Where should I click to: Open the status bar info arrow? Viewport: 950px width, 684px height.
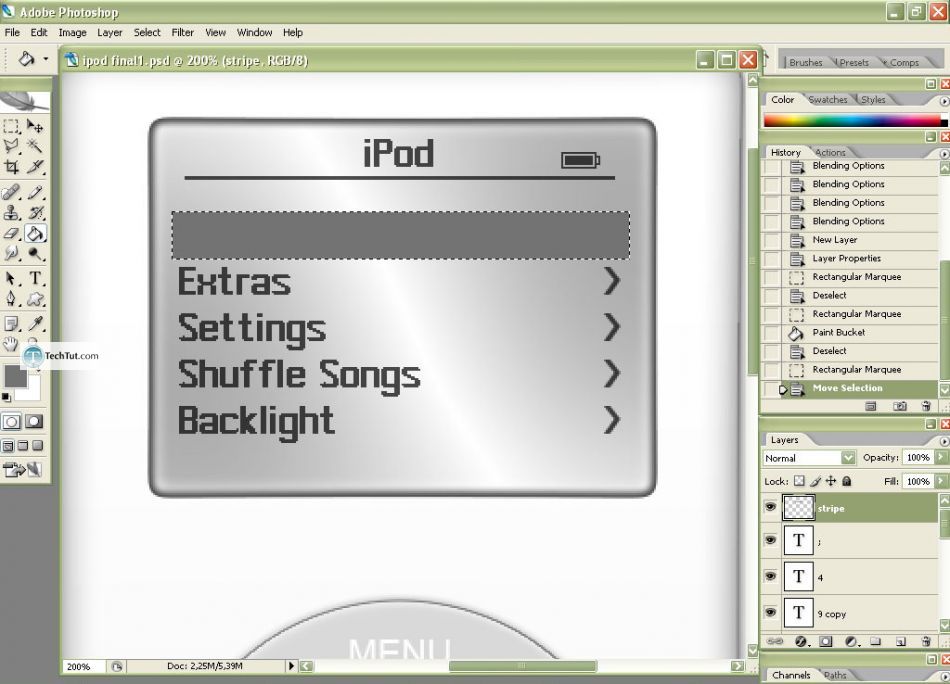pyautogui.click(x=291, y=666)
